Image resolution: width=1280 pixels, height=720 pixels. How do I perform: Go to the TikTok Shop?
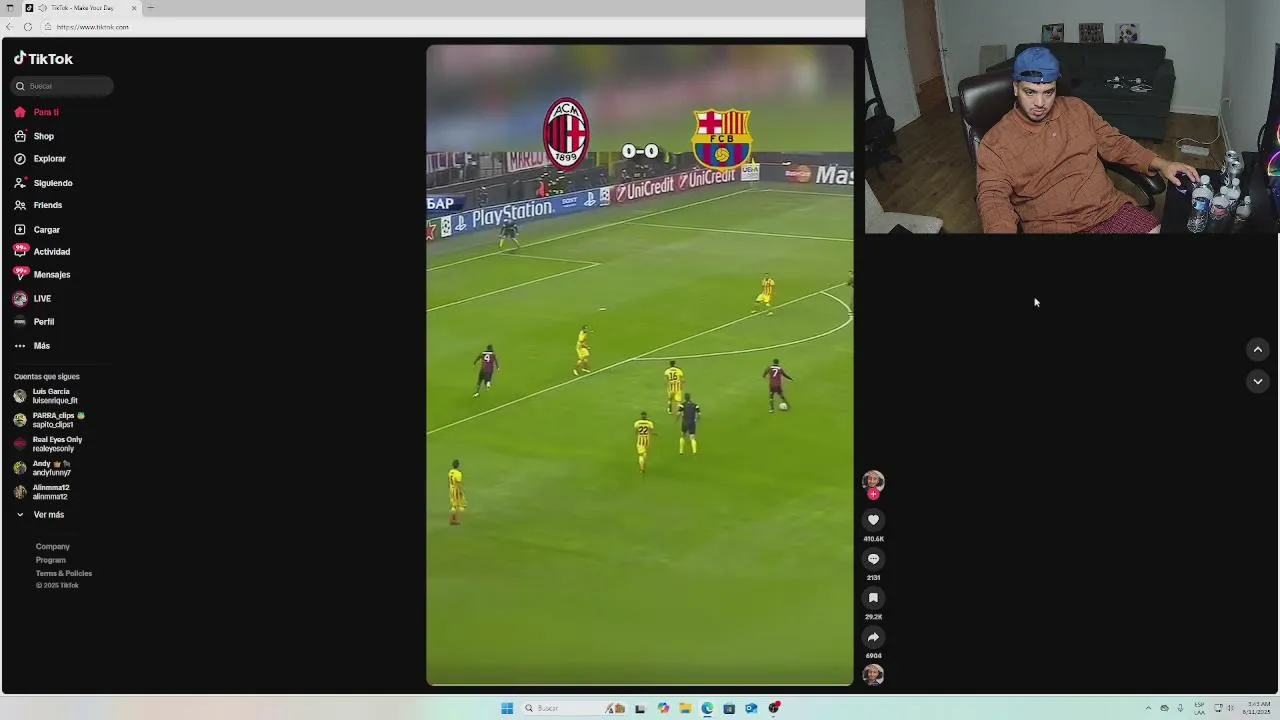coord(35,136)
